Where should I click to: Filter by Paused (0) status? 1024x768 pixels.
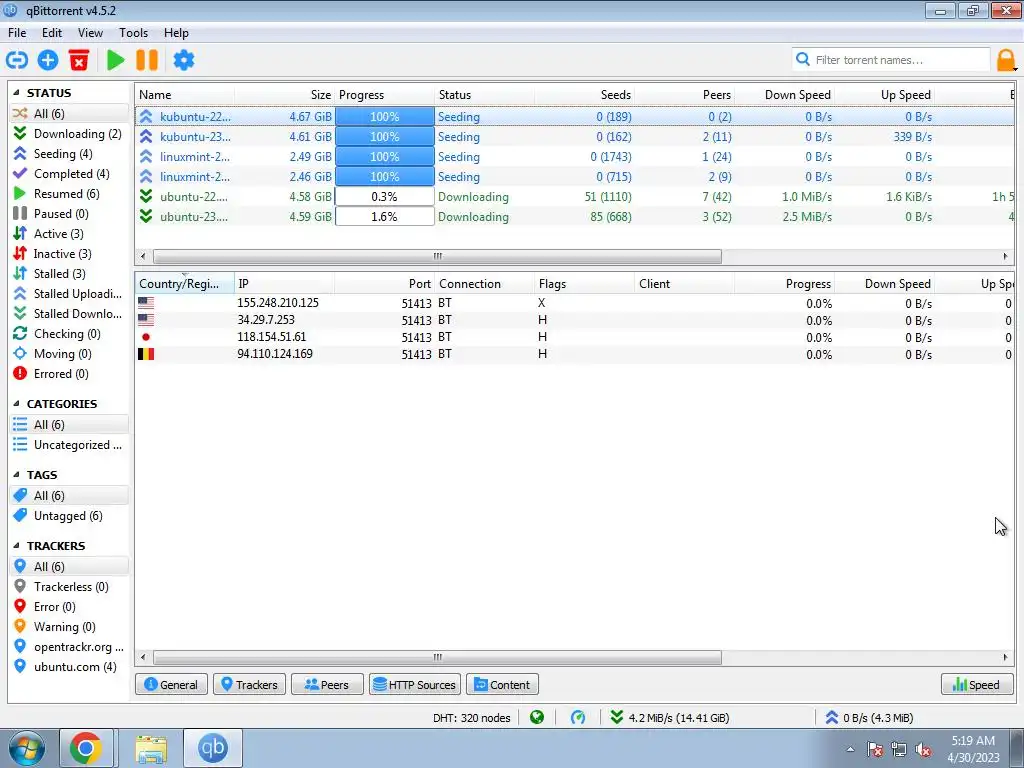[69, 214]
